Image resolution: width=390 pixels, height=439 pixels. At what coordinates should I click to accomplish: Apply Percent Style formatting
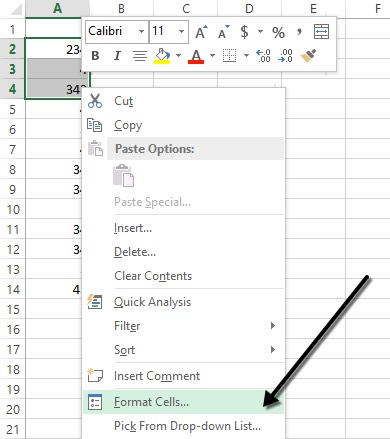(278, 32)
